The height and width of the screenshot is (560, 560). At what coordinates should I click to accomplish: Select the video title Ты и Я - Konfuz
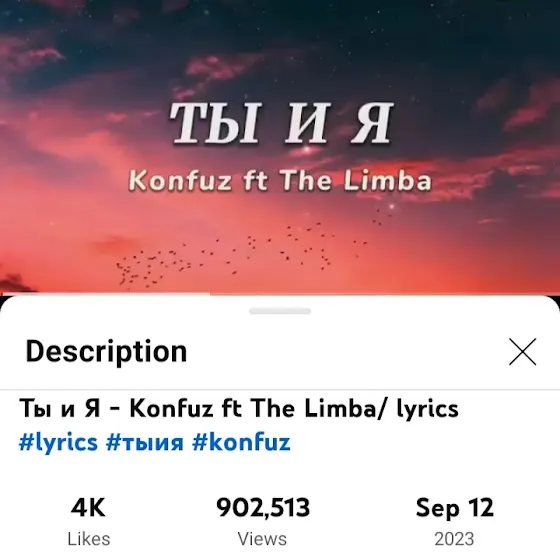click(x=116, y=408)
